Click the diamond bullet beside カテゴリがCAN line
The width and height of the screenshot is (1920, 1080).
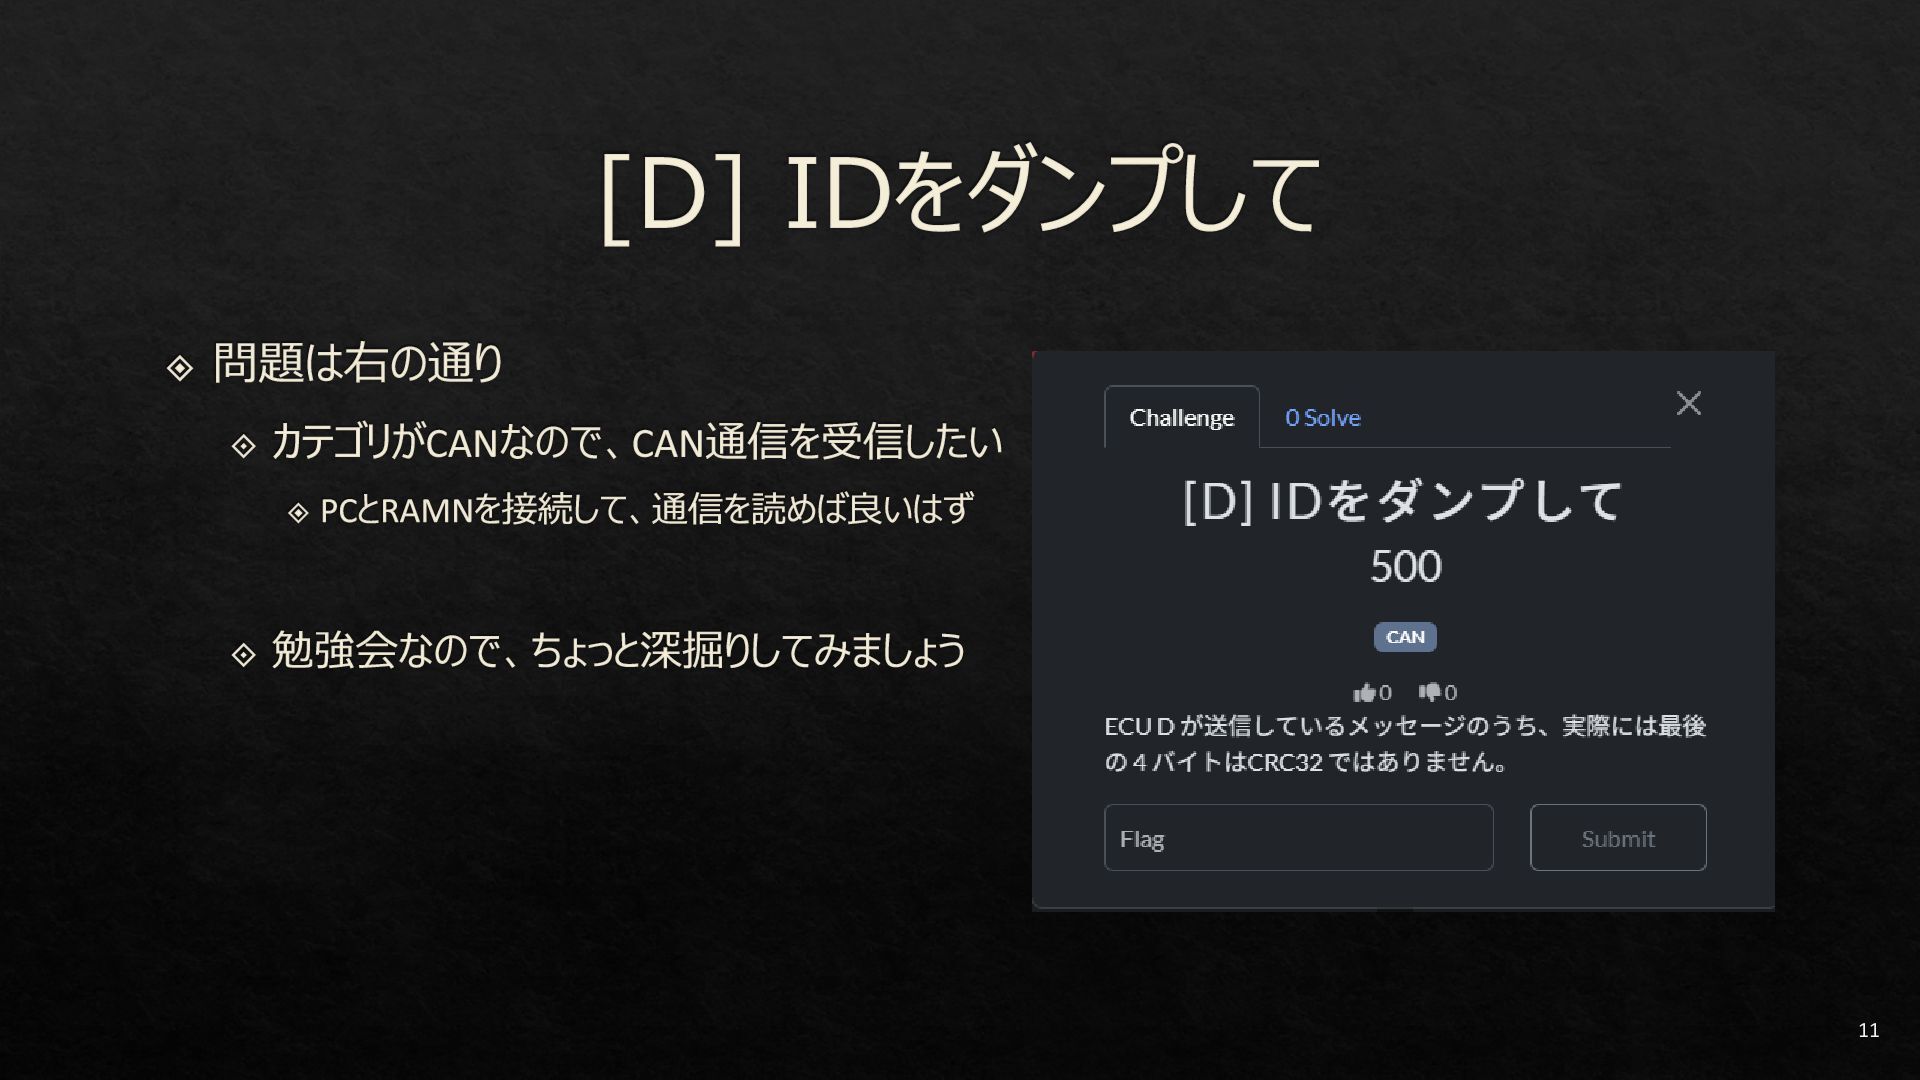click(243, 446)
